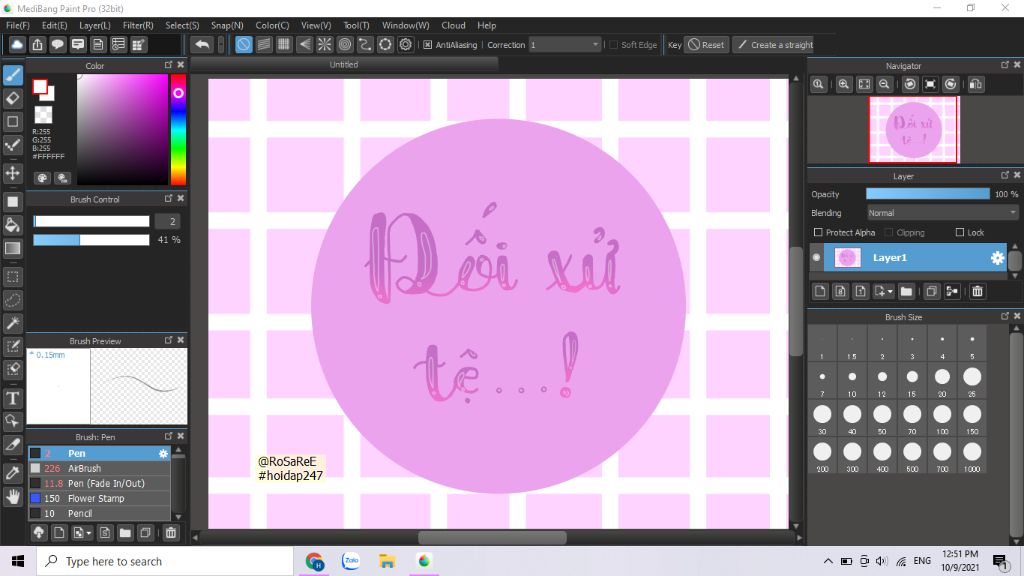Click the Navigator canvas thumbnail
This screenshot has width=1024, height=576.
913,129
